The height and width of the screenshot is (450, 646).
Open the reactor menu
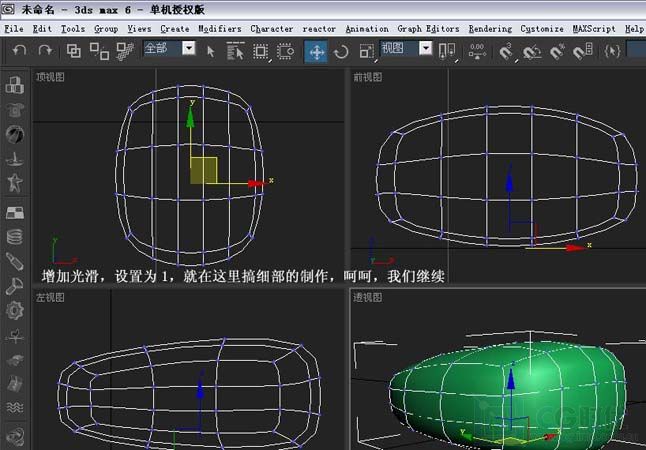[319, 29]
